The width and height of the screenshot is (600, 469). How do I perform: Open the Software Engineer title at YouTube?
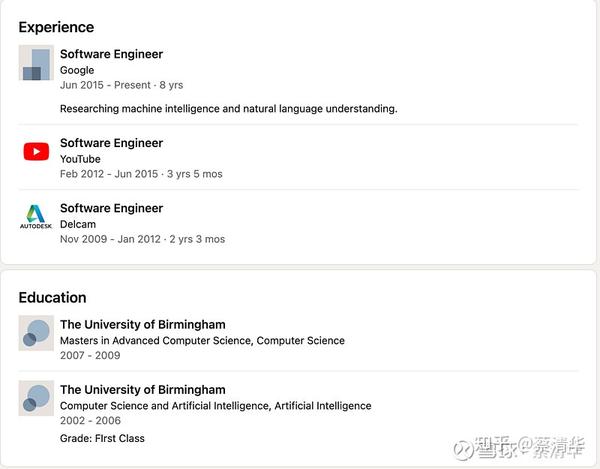[x=111, y=143]
